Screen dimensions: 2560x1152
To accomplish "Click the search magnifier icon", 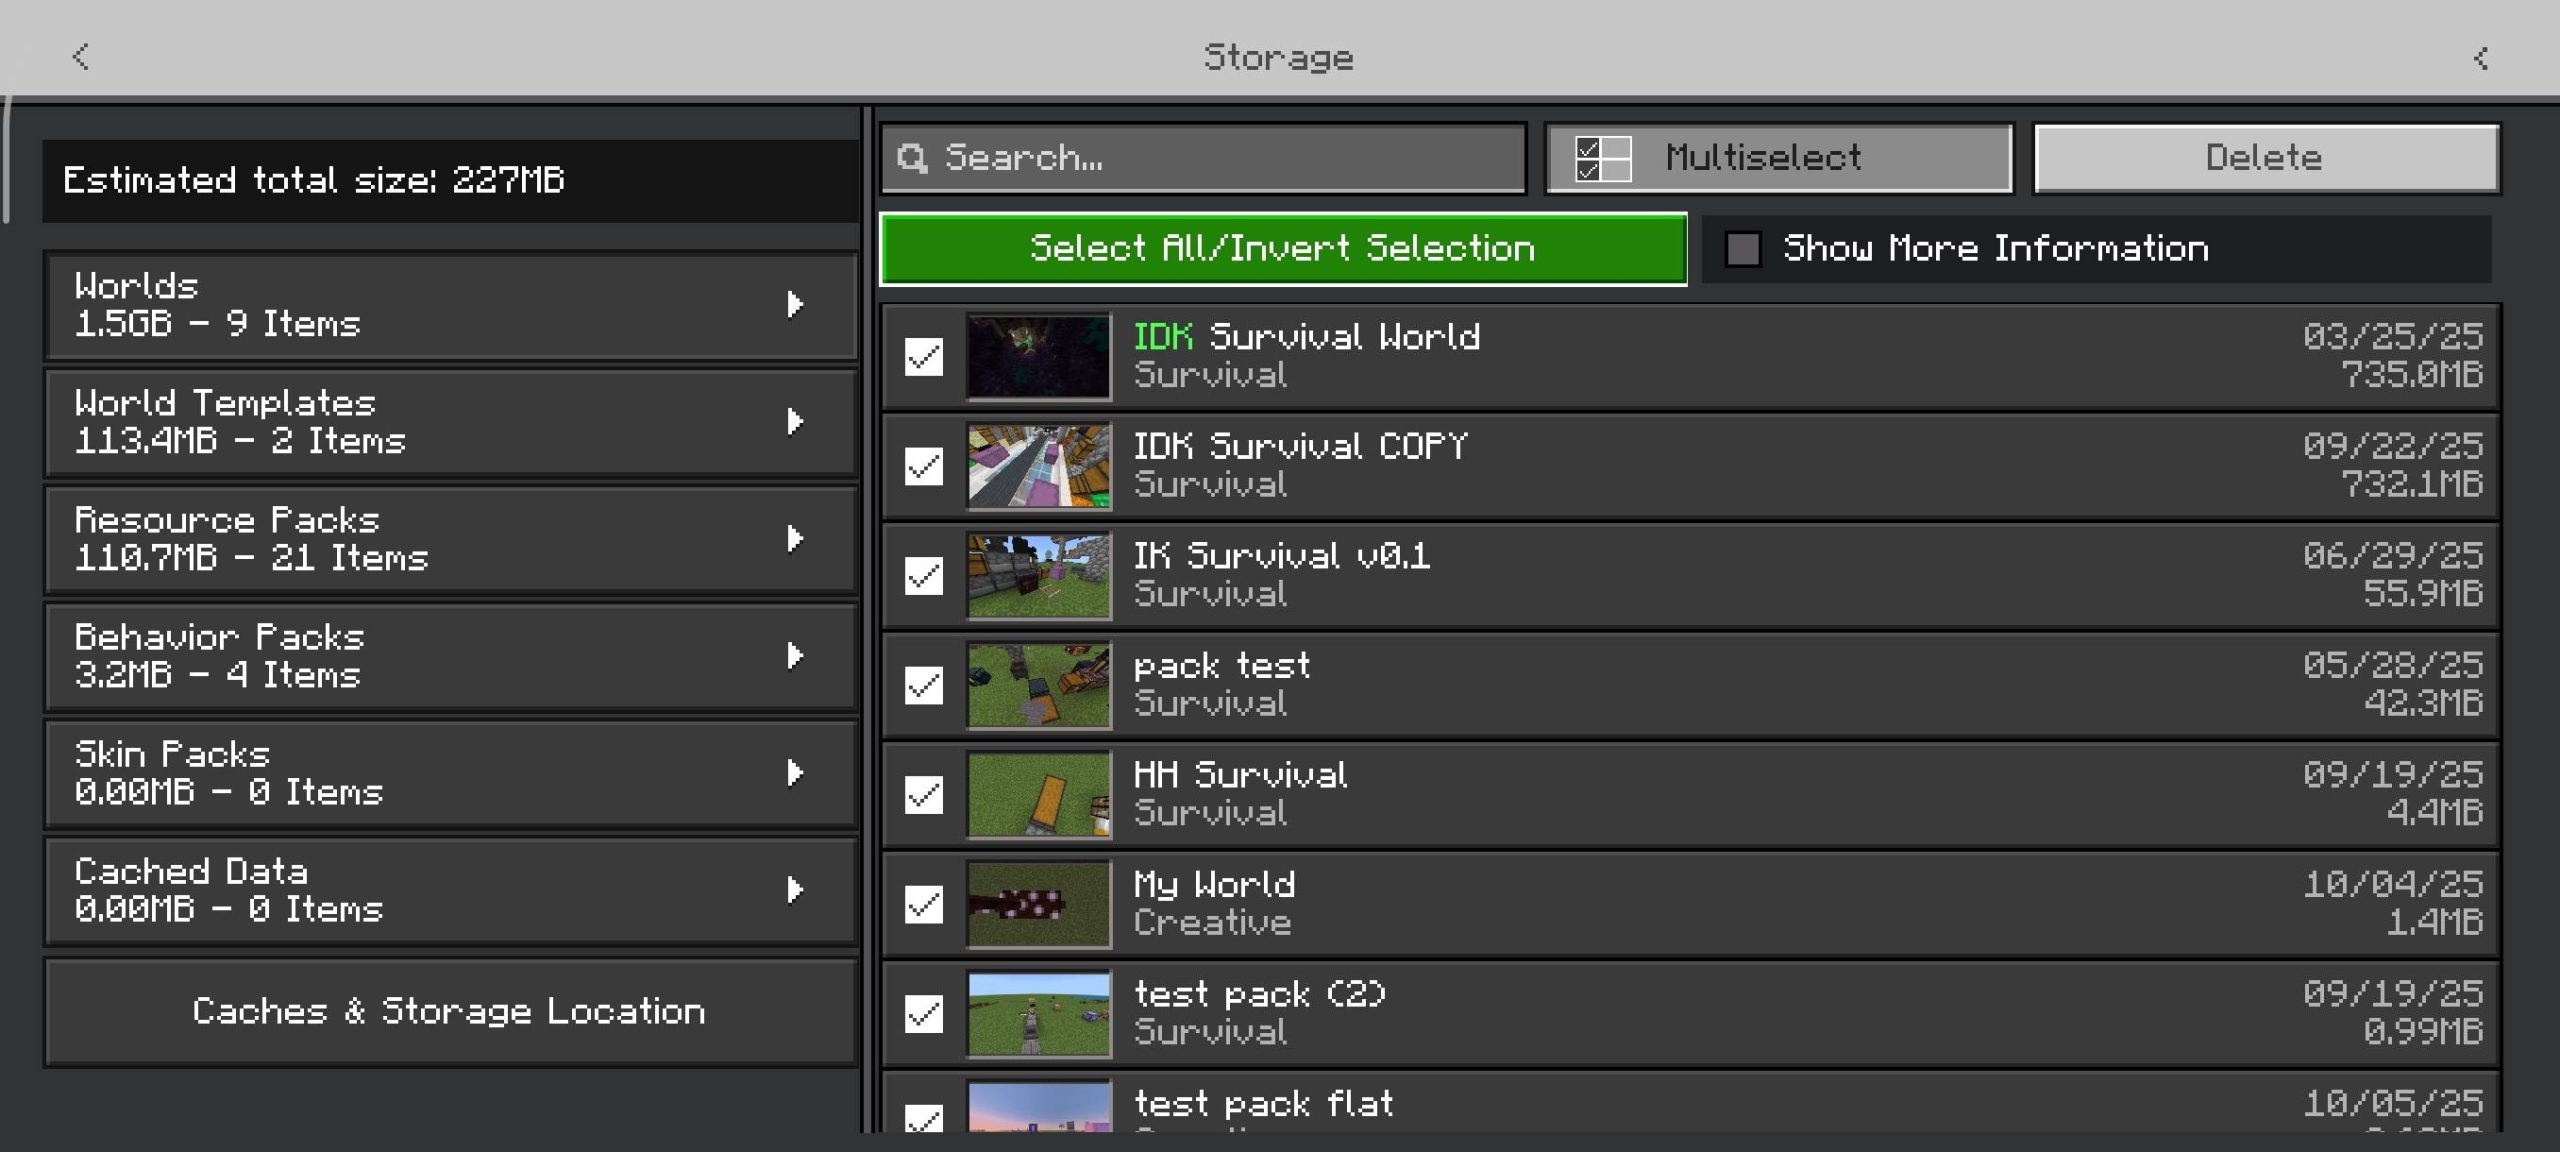I will pyautogui.click(x=912, y=158).
